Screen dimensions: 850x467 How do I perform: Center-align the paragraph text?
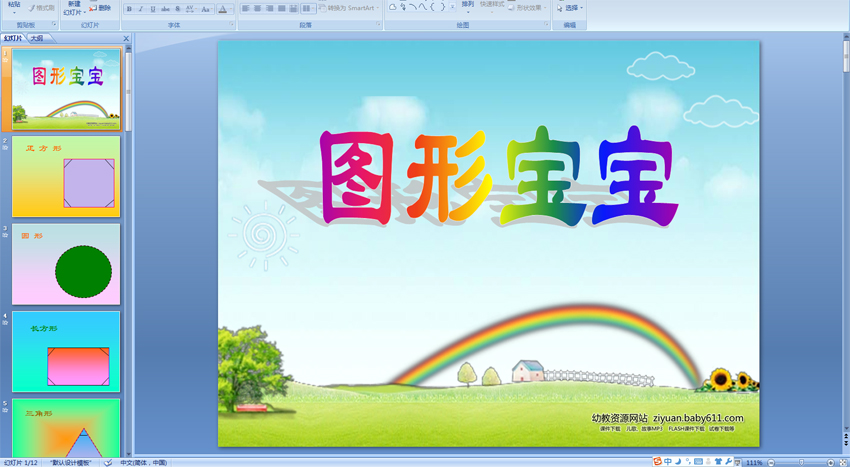257,9
